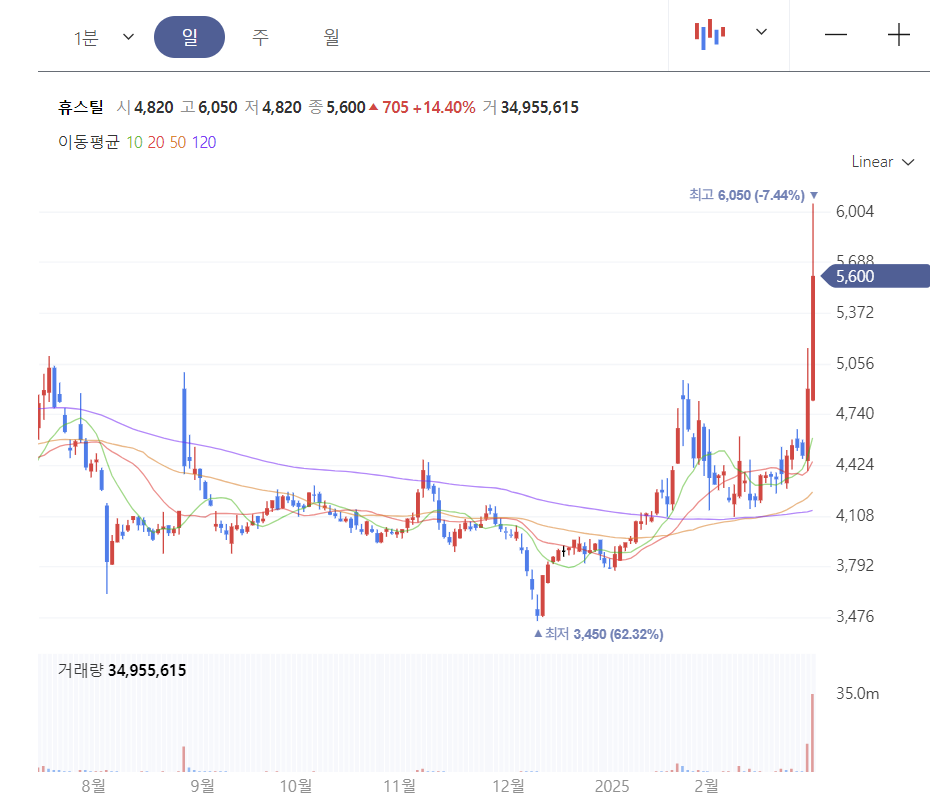Click the 5,600 current price tag
This screenshot has width=948, height=812.
[x=877, y=276]
